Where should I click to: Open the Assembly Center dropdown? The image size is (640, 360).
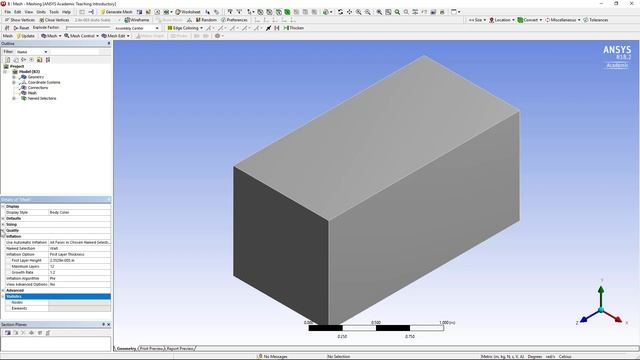click(137, 28)
